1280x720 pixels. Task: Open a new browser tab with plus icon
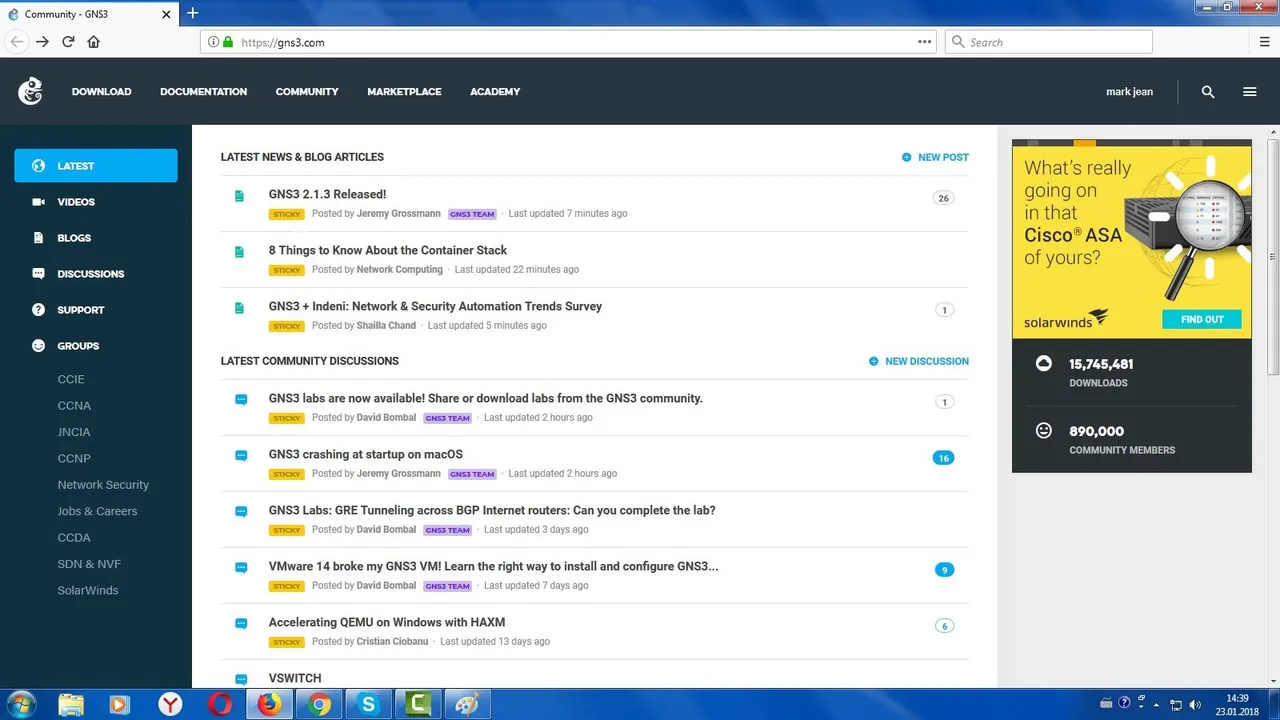tap(193, 13)
